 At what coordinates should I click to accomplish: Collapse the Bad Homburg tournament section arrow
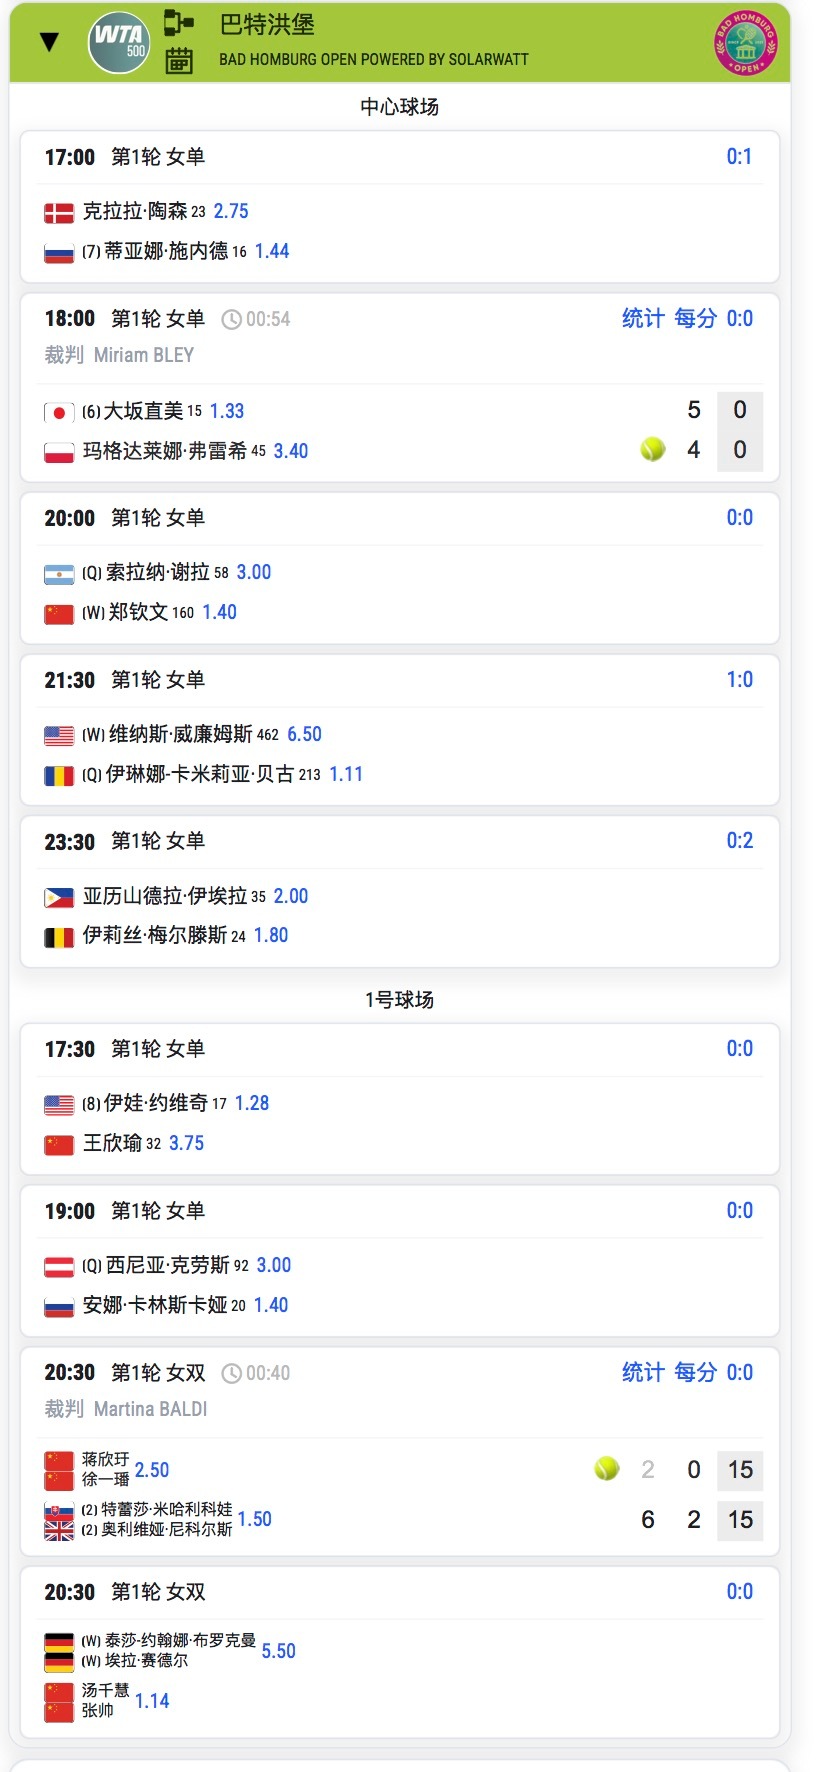click(x=49, y=41)
